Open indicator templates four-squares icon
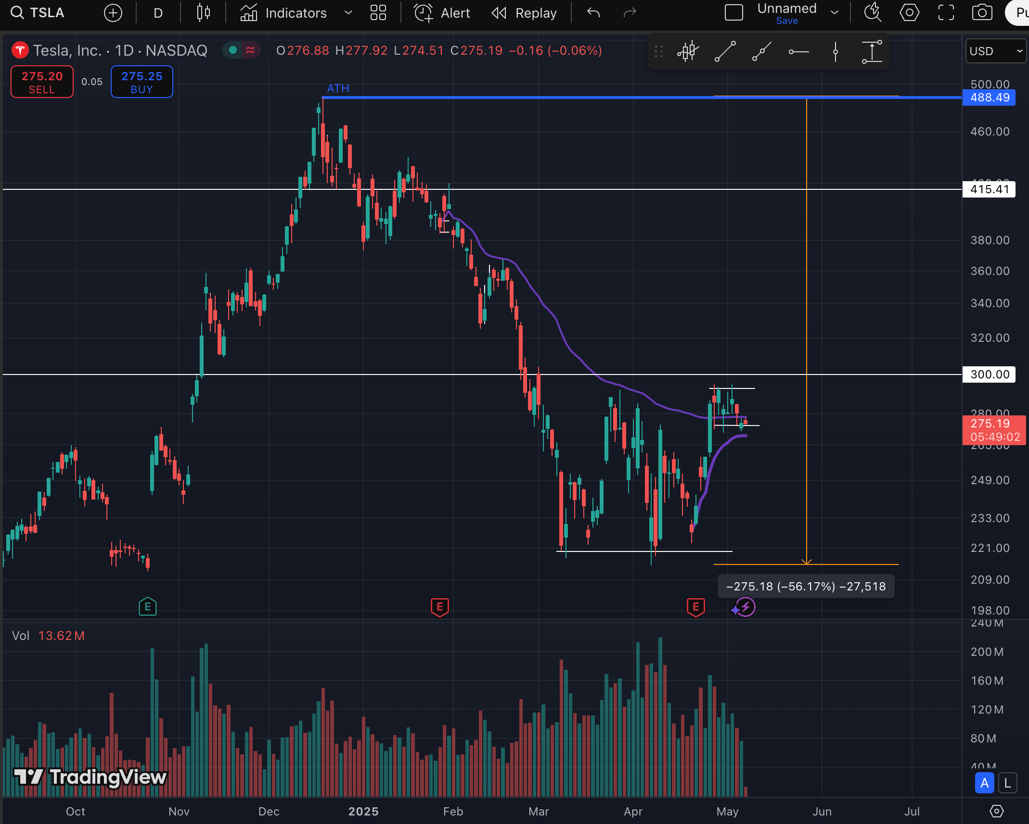 pos(378,13)
